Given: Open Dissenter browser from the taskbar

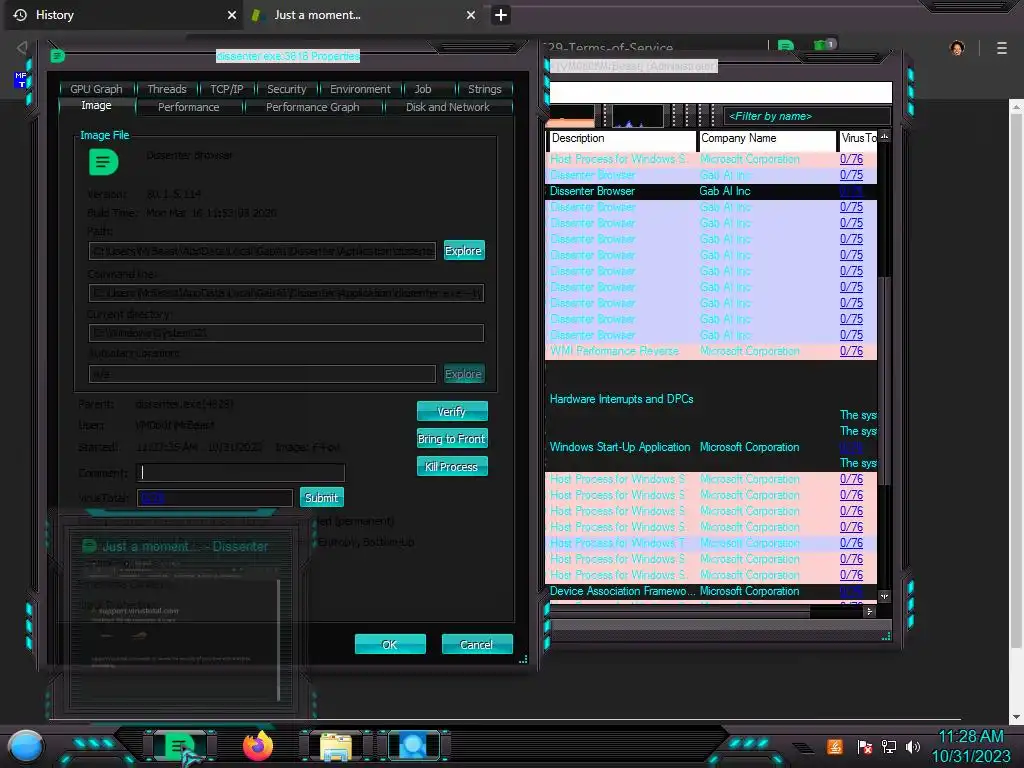Looking at the screenshot, I should coord(179,746).
